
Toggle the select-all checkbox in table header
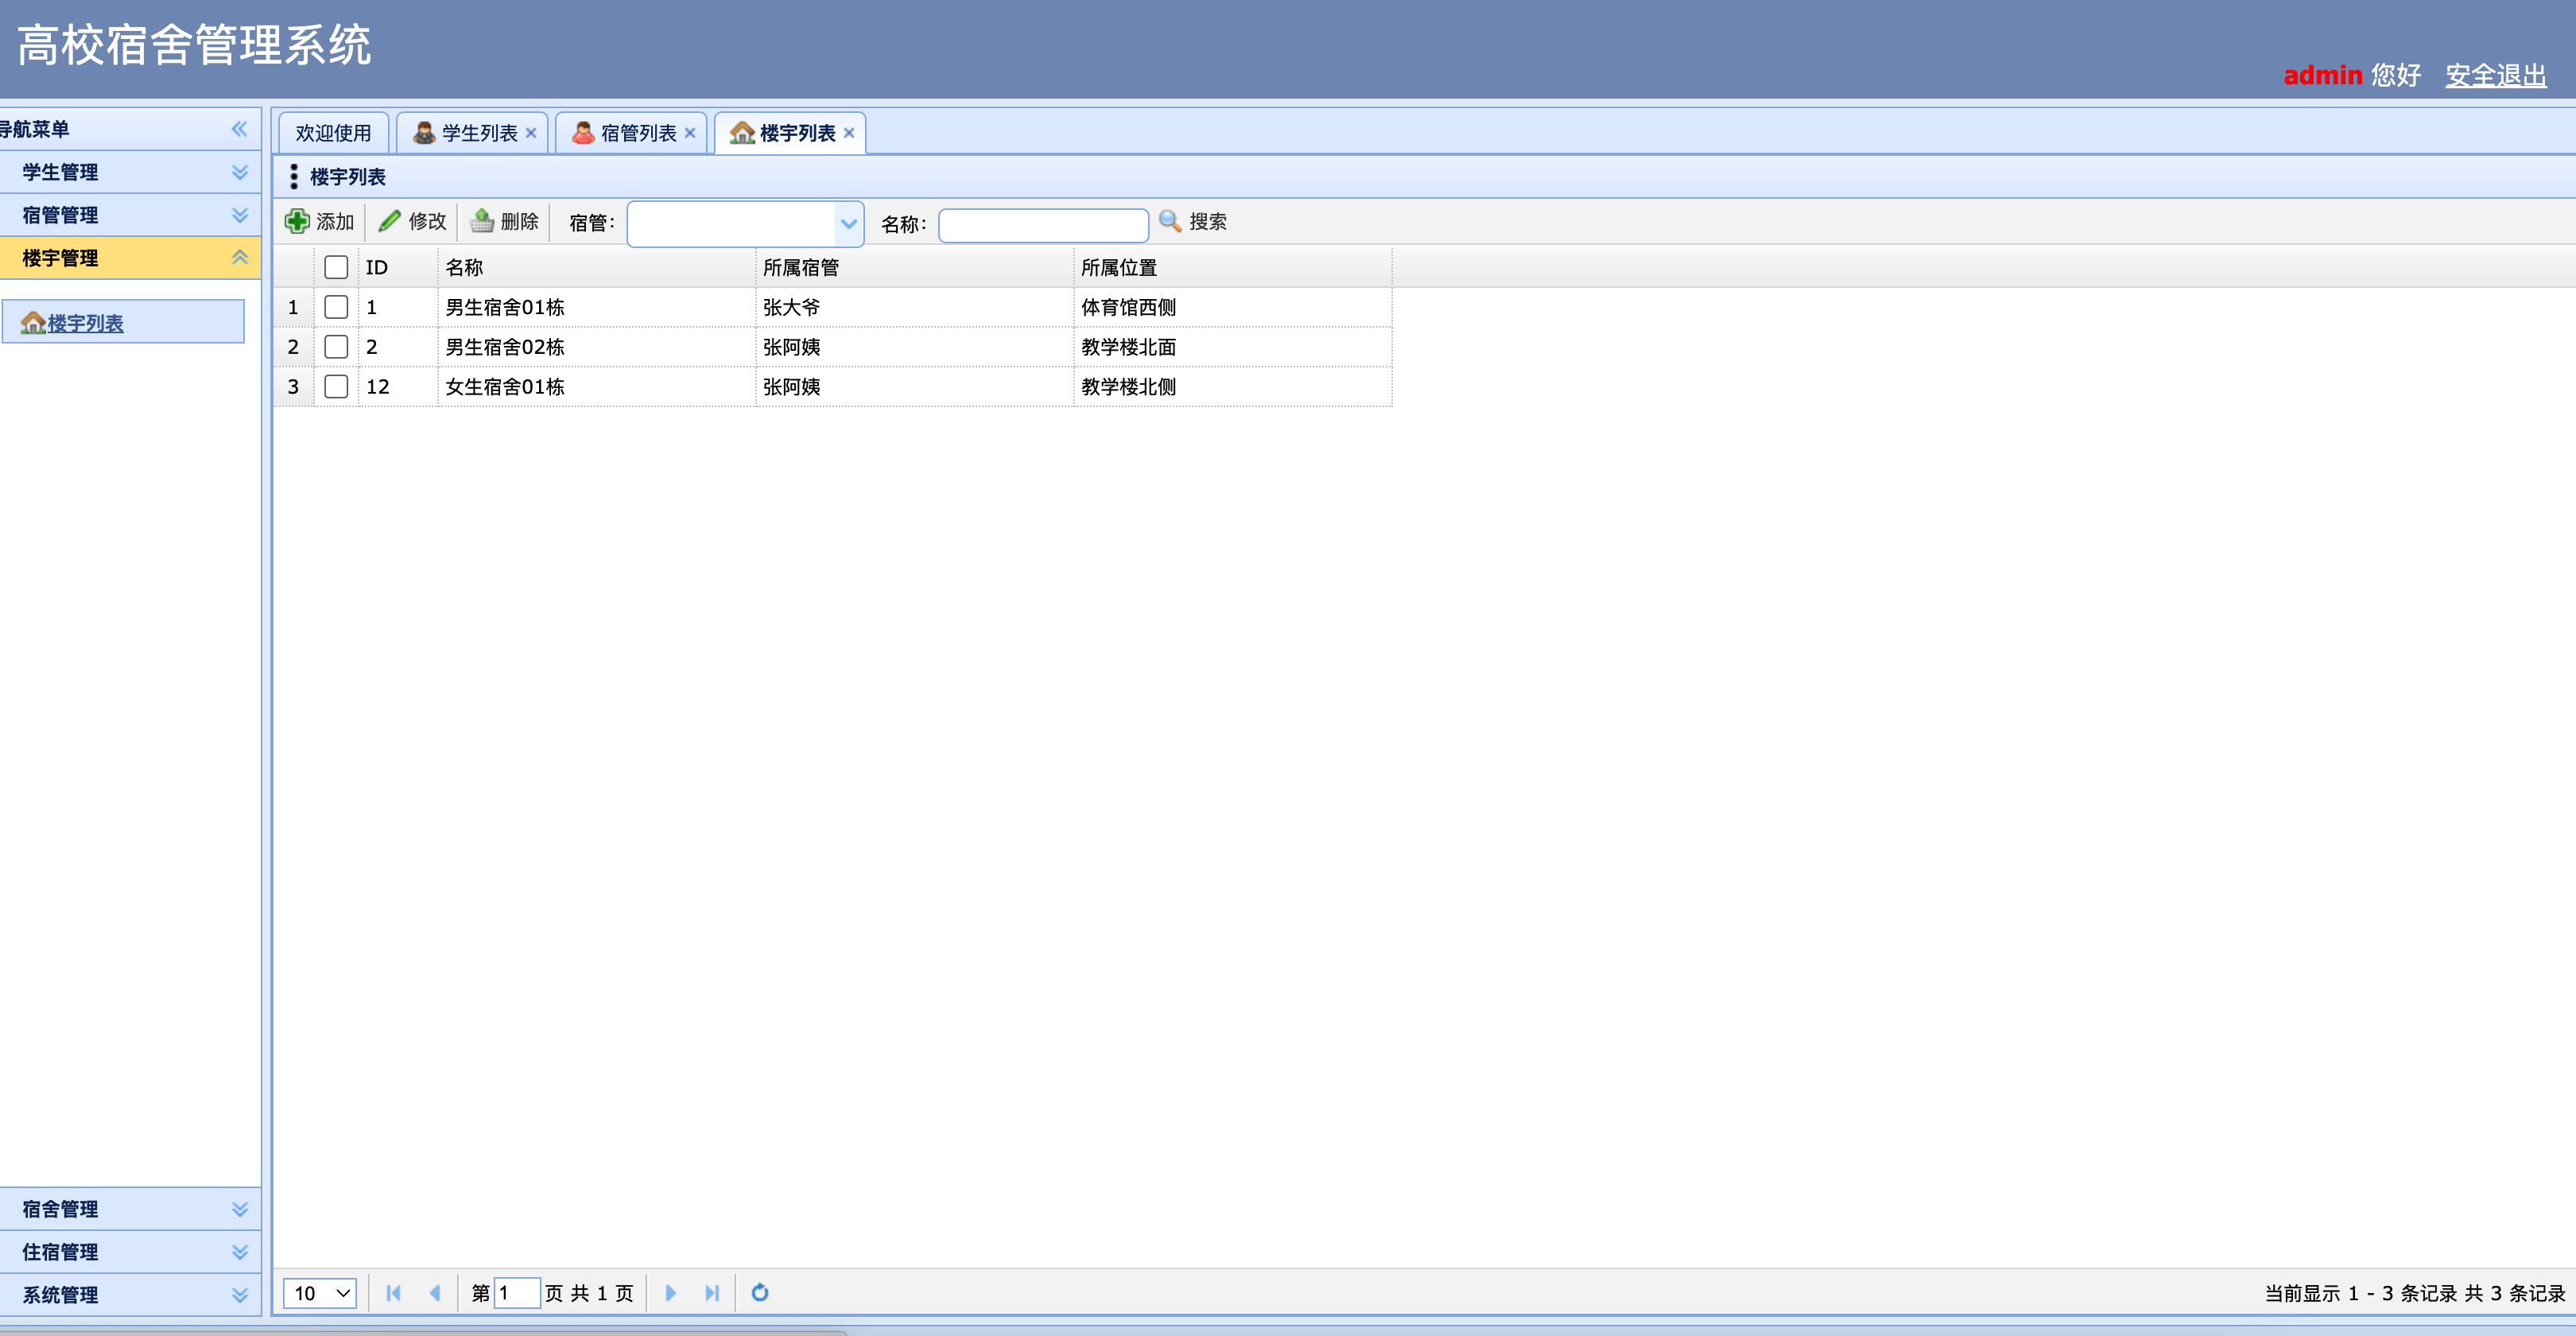[x=336, y=267]
